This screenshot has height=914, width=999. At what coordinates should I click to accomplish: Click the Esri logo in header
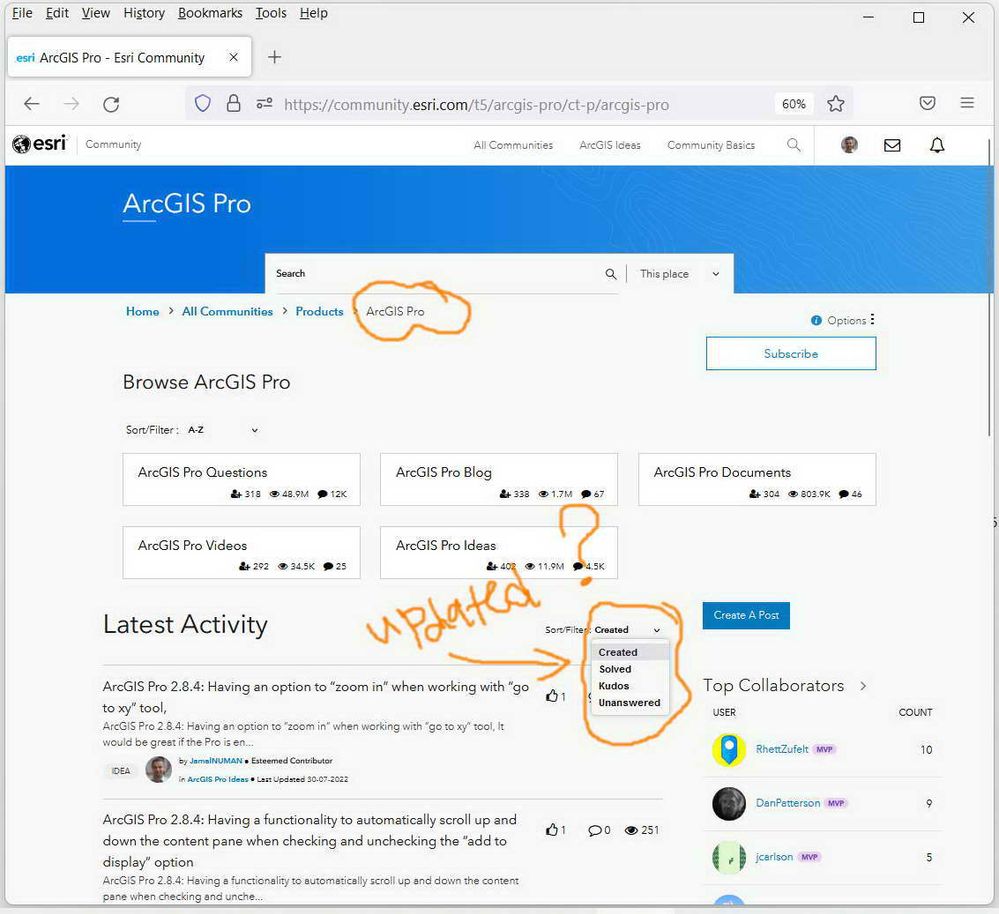click(40, 144)
